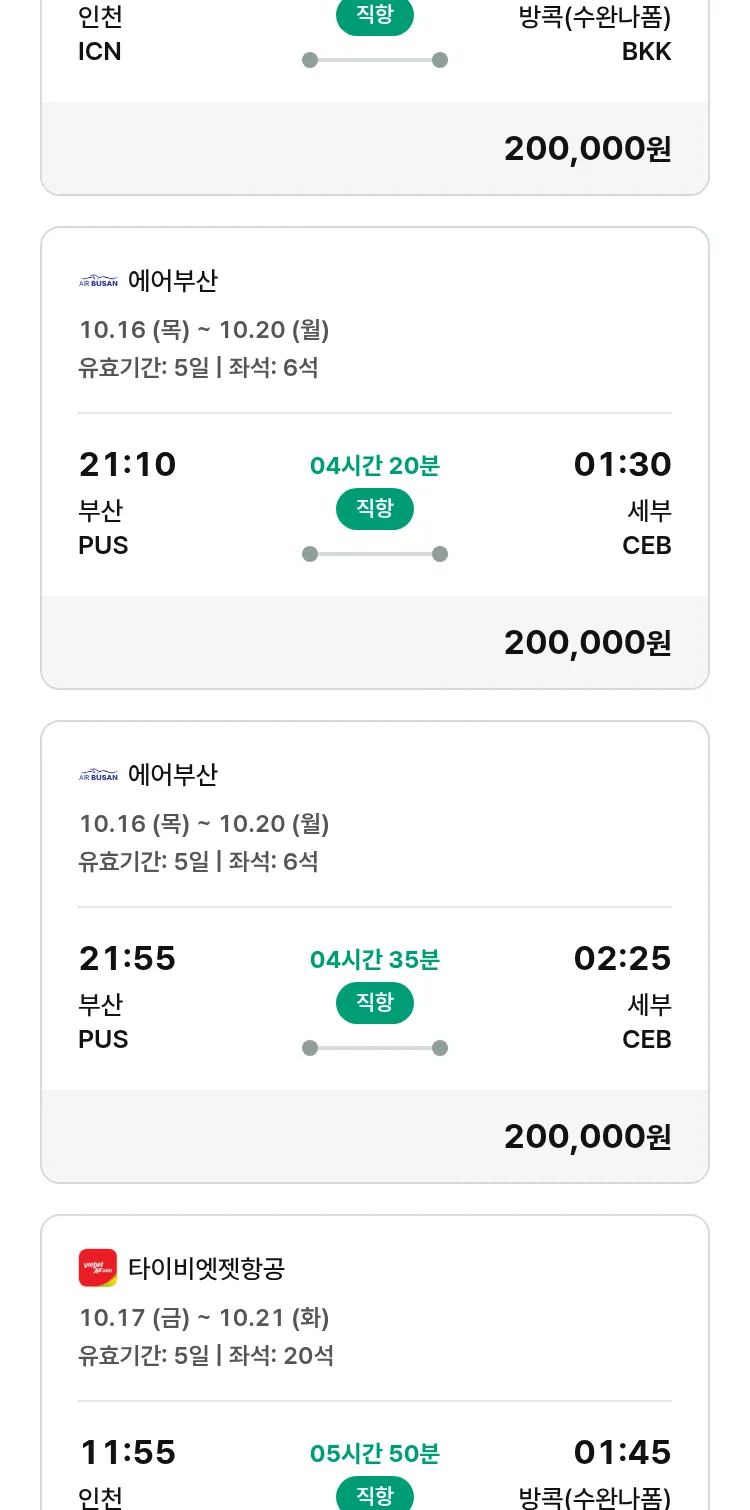Select the 200,000원 price of the 21:10 flight

[x=587, y=642]
